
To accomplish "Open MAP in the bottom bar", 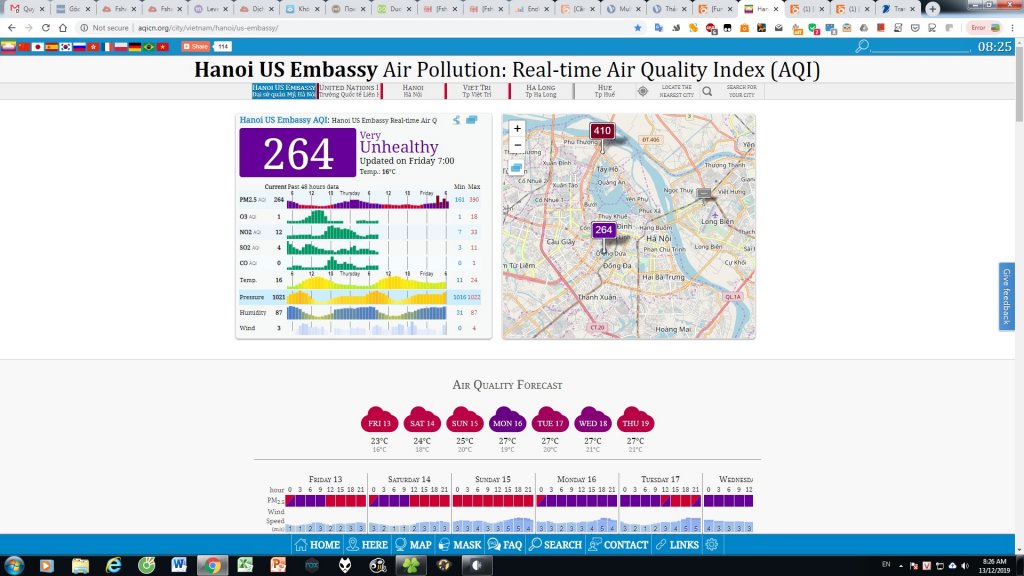I will [x=413, y=545].
